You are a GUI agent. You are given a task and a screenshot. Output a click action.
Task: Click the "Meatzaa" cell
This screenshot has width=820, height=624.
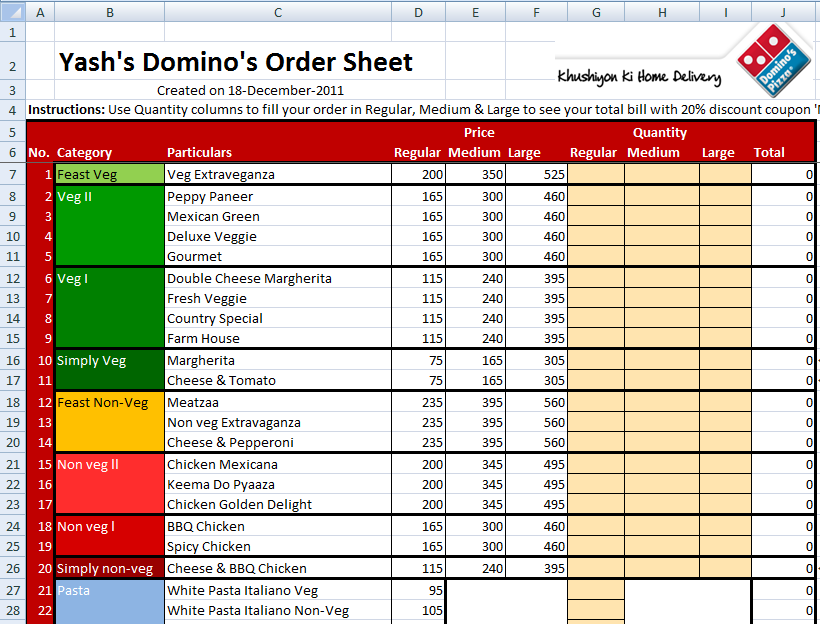click(x=278, y=402)
